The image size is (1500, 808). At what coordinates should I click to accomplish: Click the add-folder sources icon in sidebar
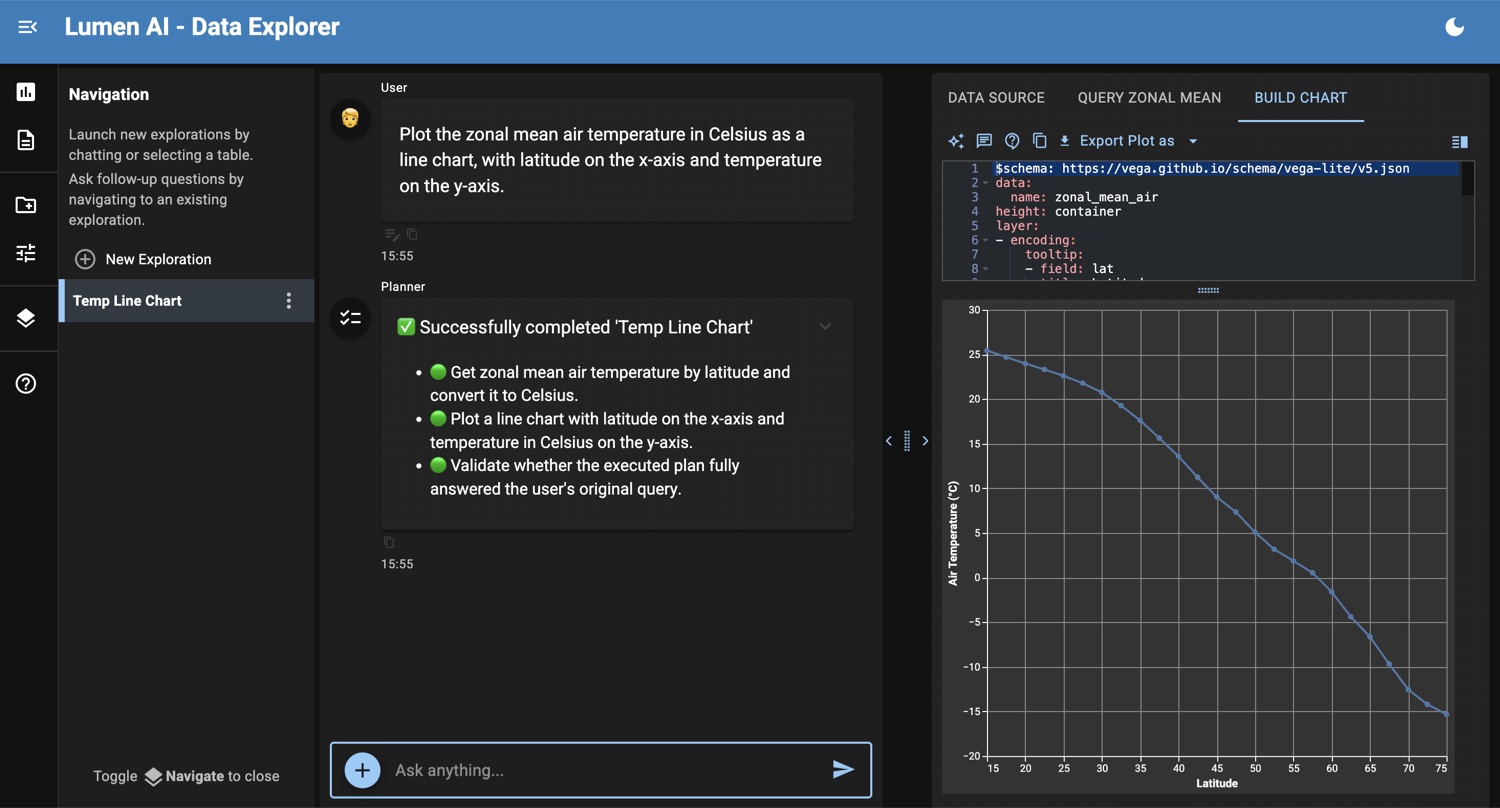(26, 205)
